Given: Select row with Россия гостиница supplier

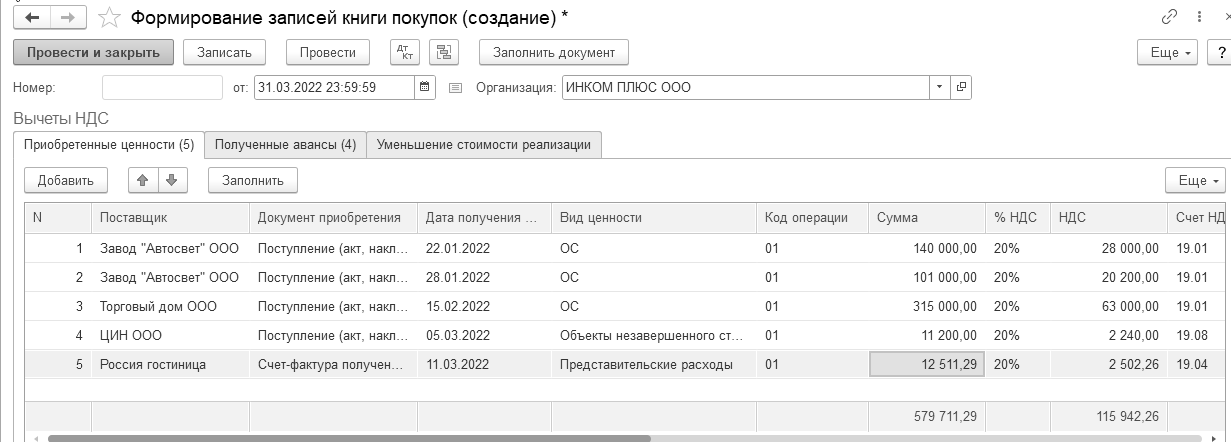Looking at the screenshot, I should click(x=153, y=365).
